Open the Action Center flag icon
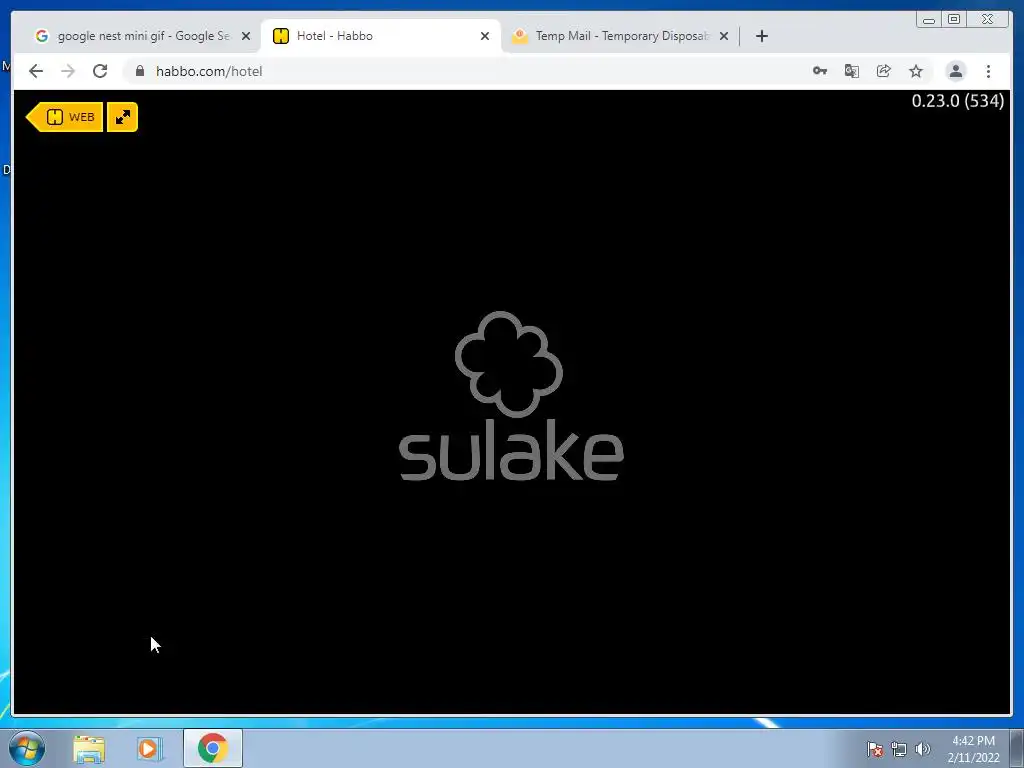 point(875,749)
